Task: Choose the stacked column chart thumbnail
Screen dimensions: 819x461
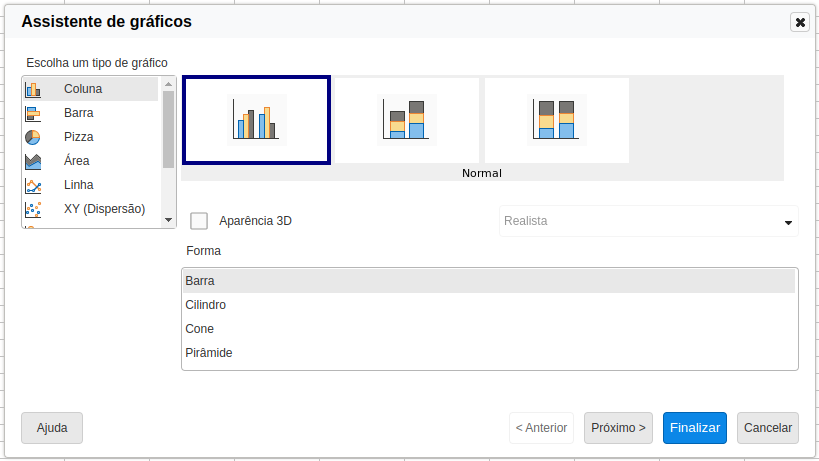Action: [406, 120]
